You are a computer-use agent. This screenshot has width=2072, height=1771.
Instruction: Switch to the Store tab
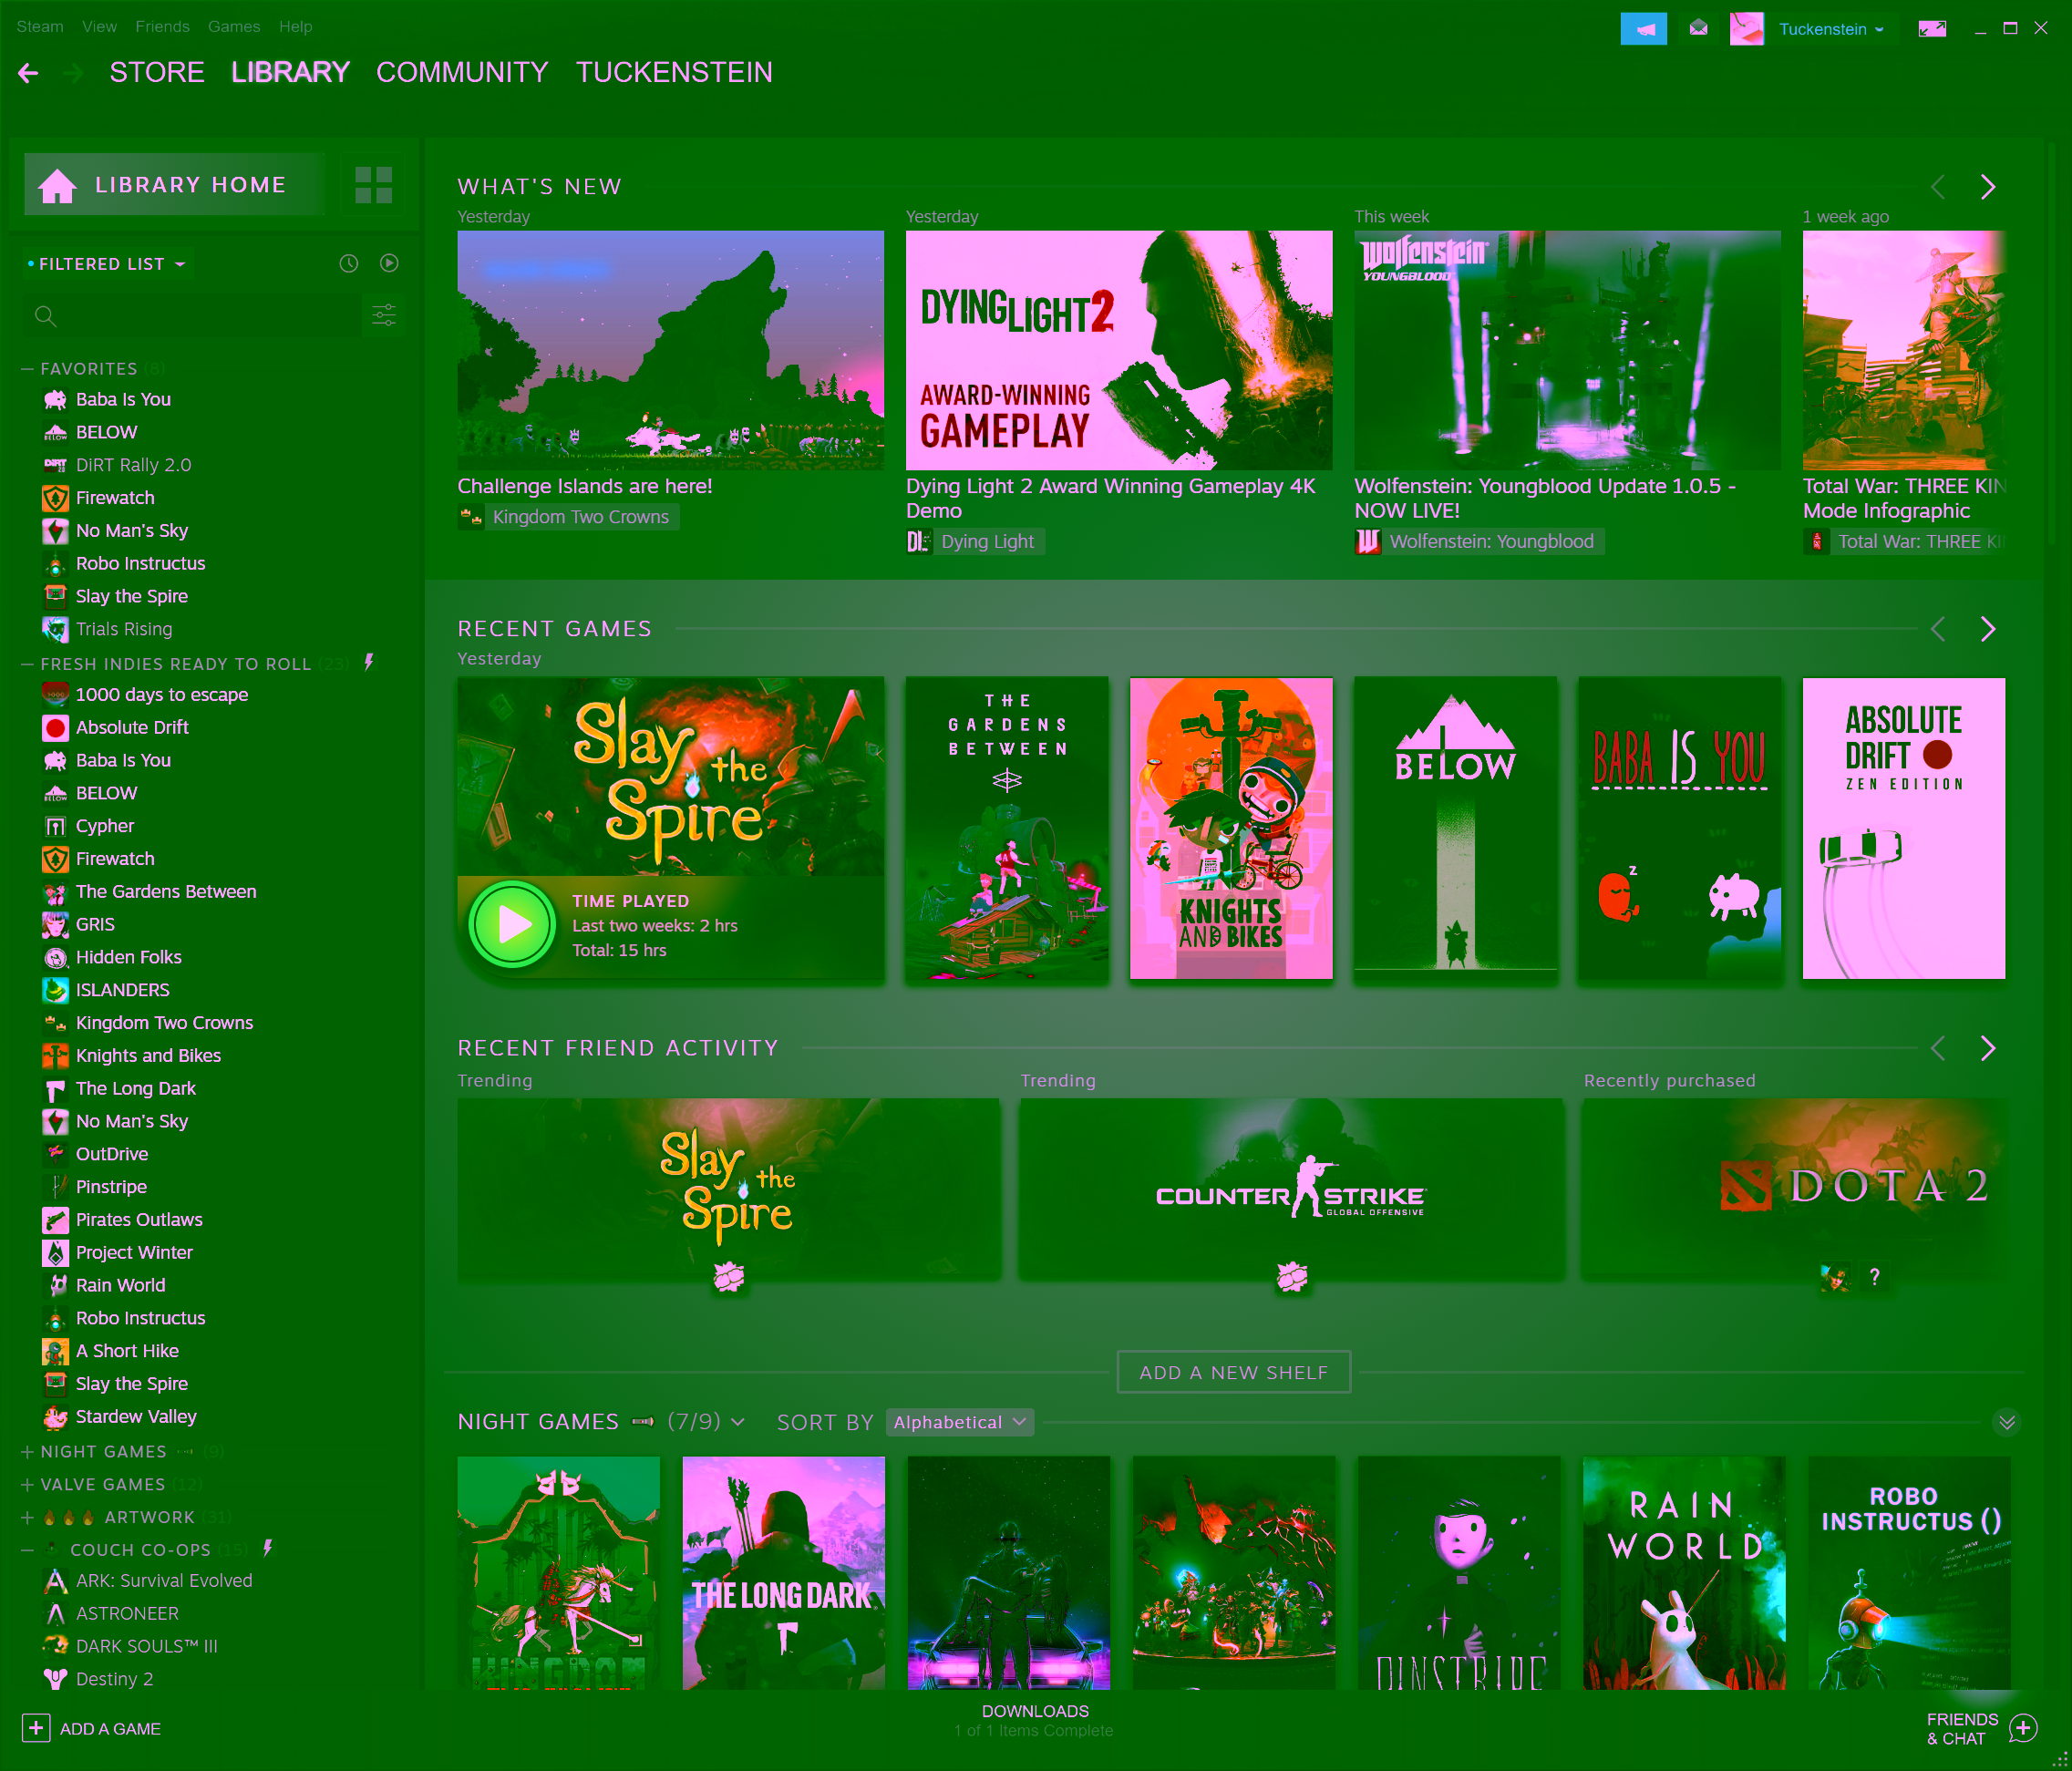pos(157,72)
